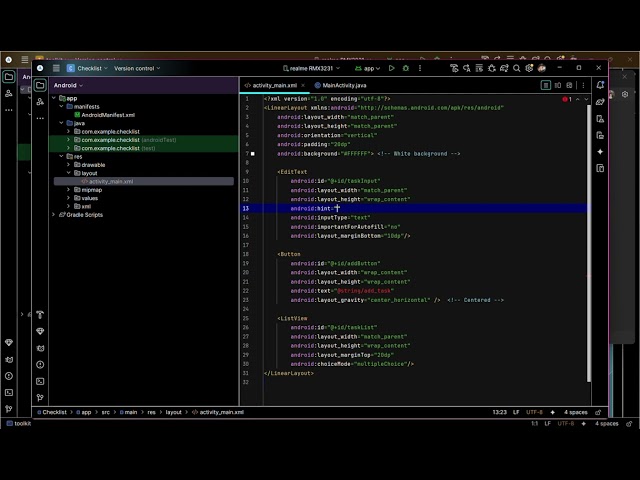This screenshot has width=640, height=480.
Task: Expand com.example.checklist (test) package
Action: click(x=69, y=148)
